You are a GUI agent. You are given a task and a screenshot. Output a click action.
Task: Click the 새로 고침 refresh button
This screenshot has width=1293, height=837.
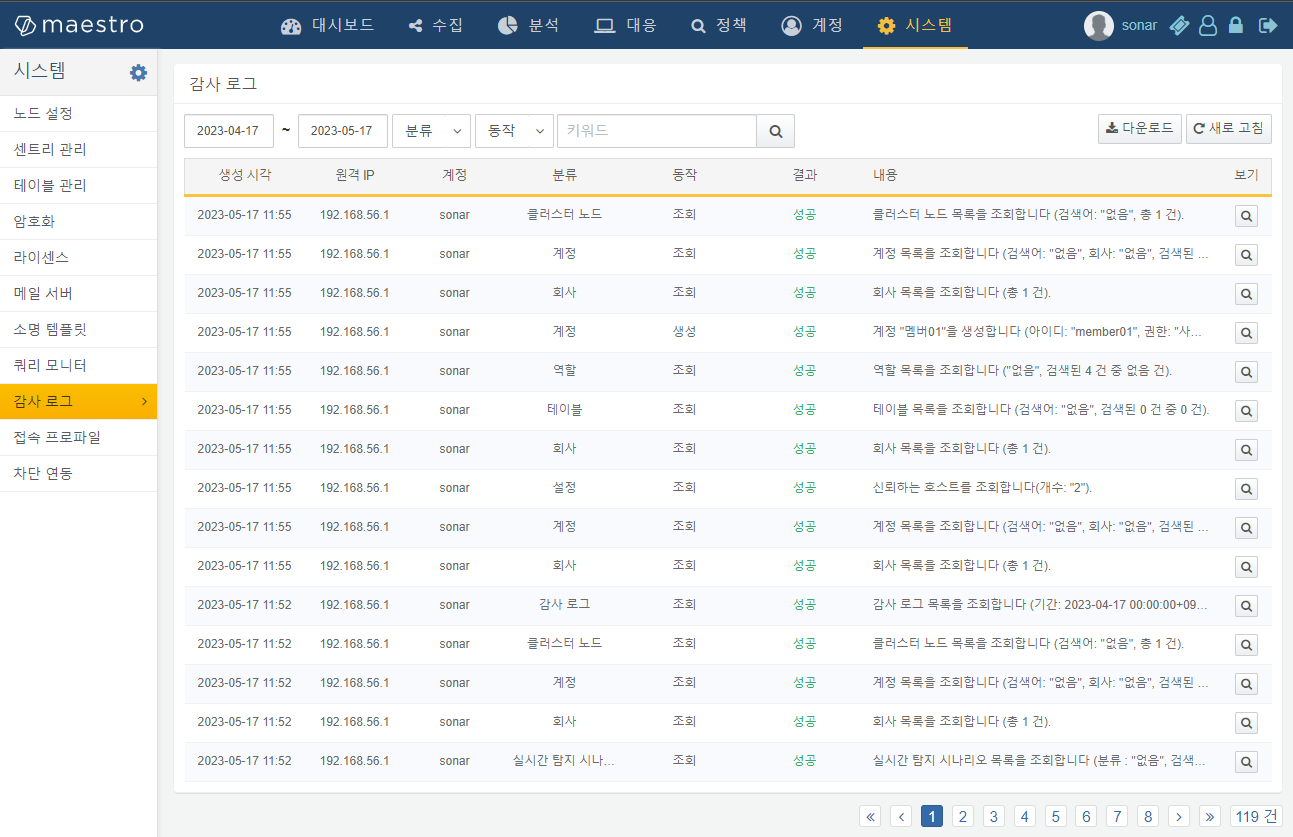point(1229,128)
